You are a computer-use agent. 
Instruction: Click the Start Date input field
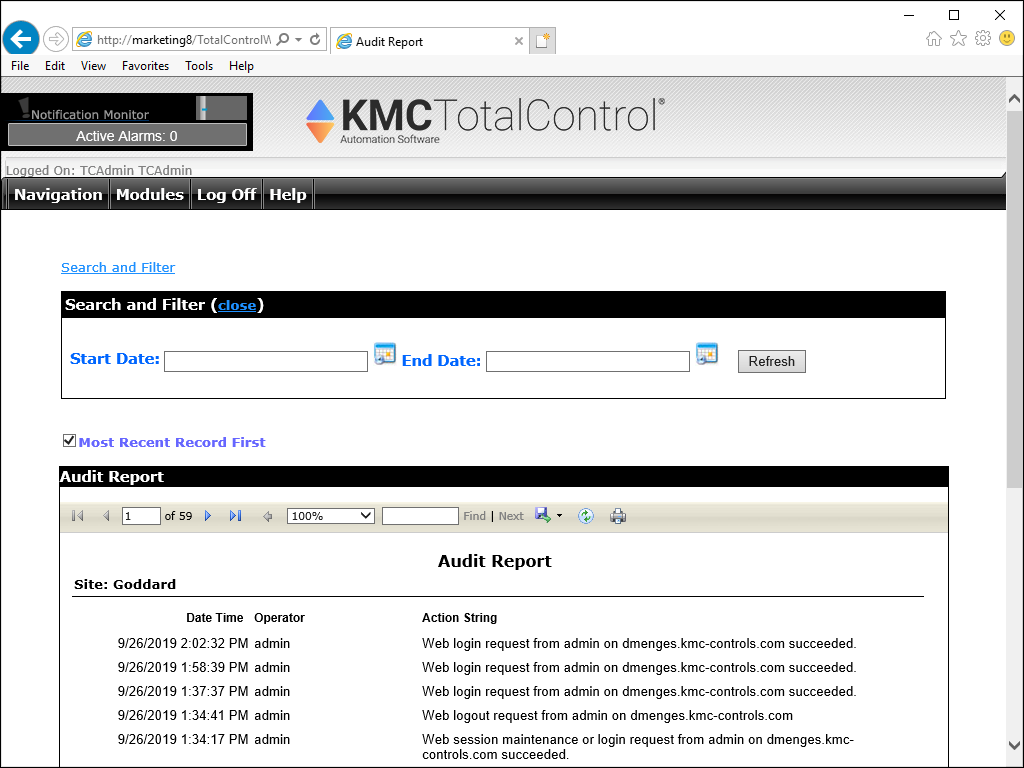(x=266, y=361)
